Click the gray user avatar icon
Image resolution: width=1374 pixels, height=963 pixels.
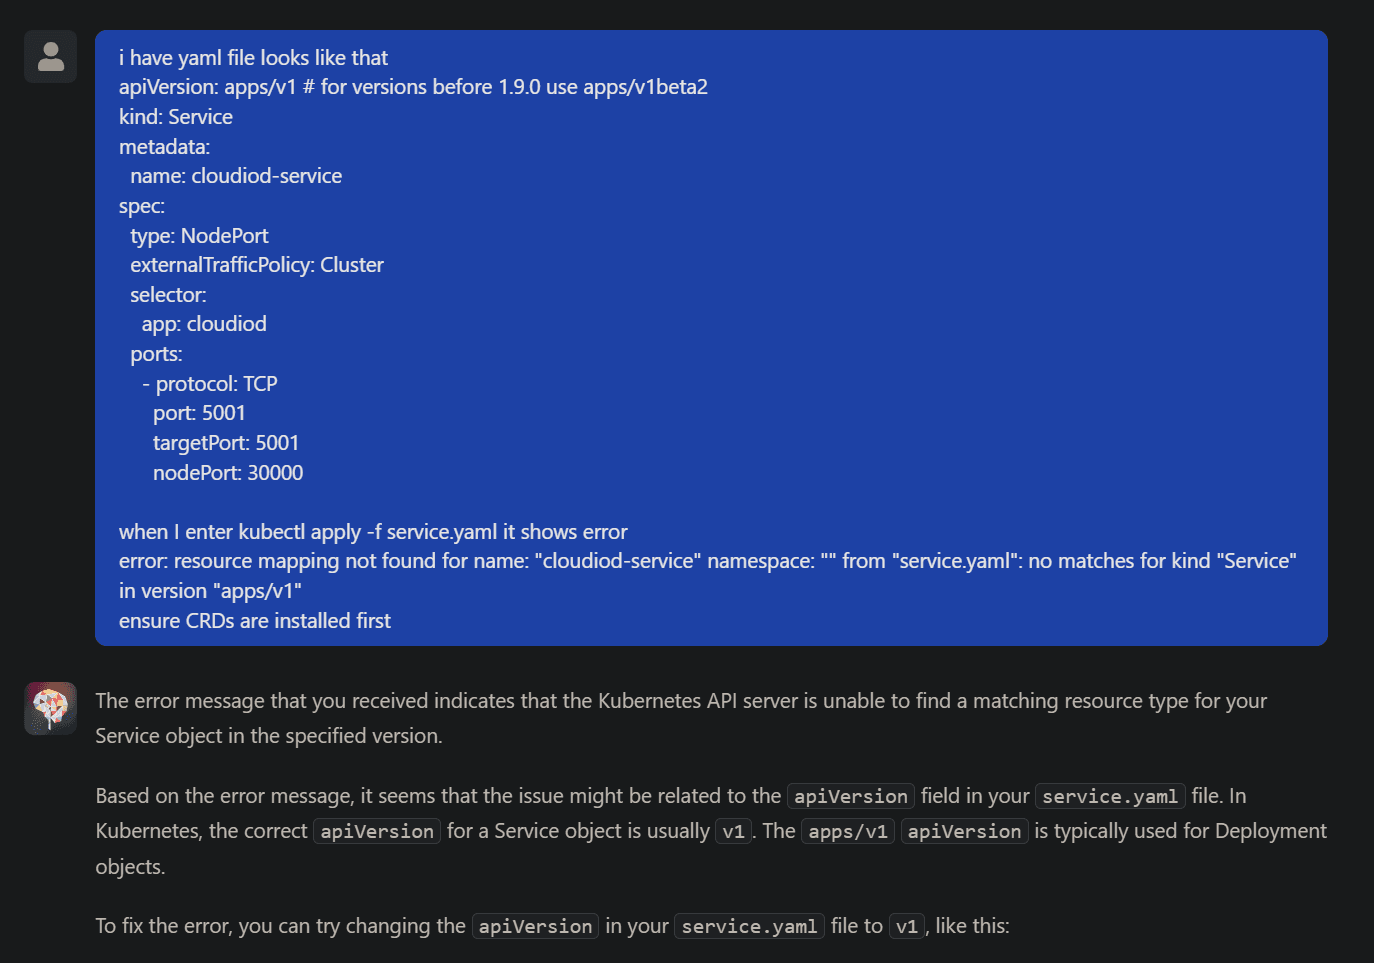pyautogui.click(x=50, y=56)
